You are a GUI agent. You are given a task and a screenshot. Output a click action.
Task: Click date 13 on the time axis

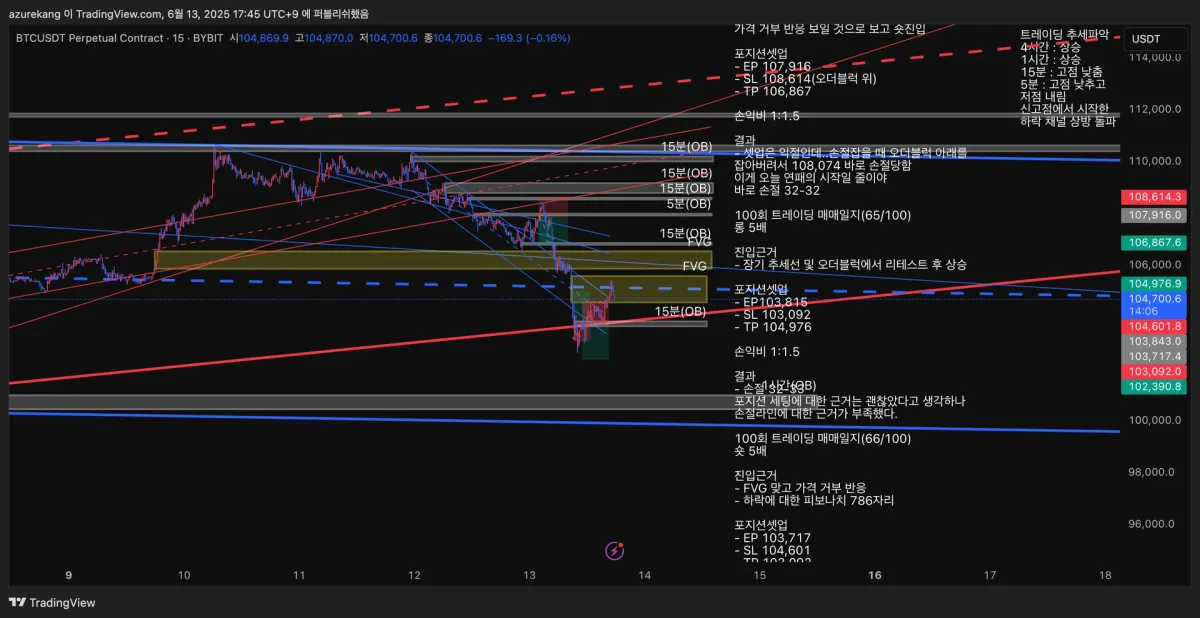(x=529, y=575)
